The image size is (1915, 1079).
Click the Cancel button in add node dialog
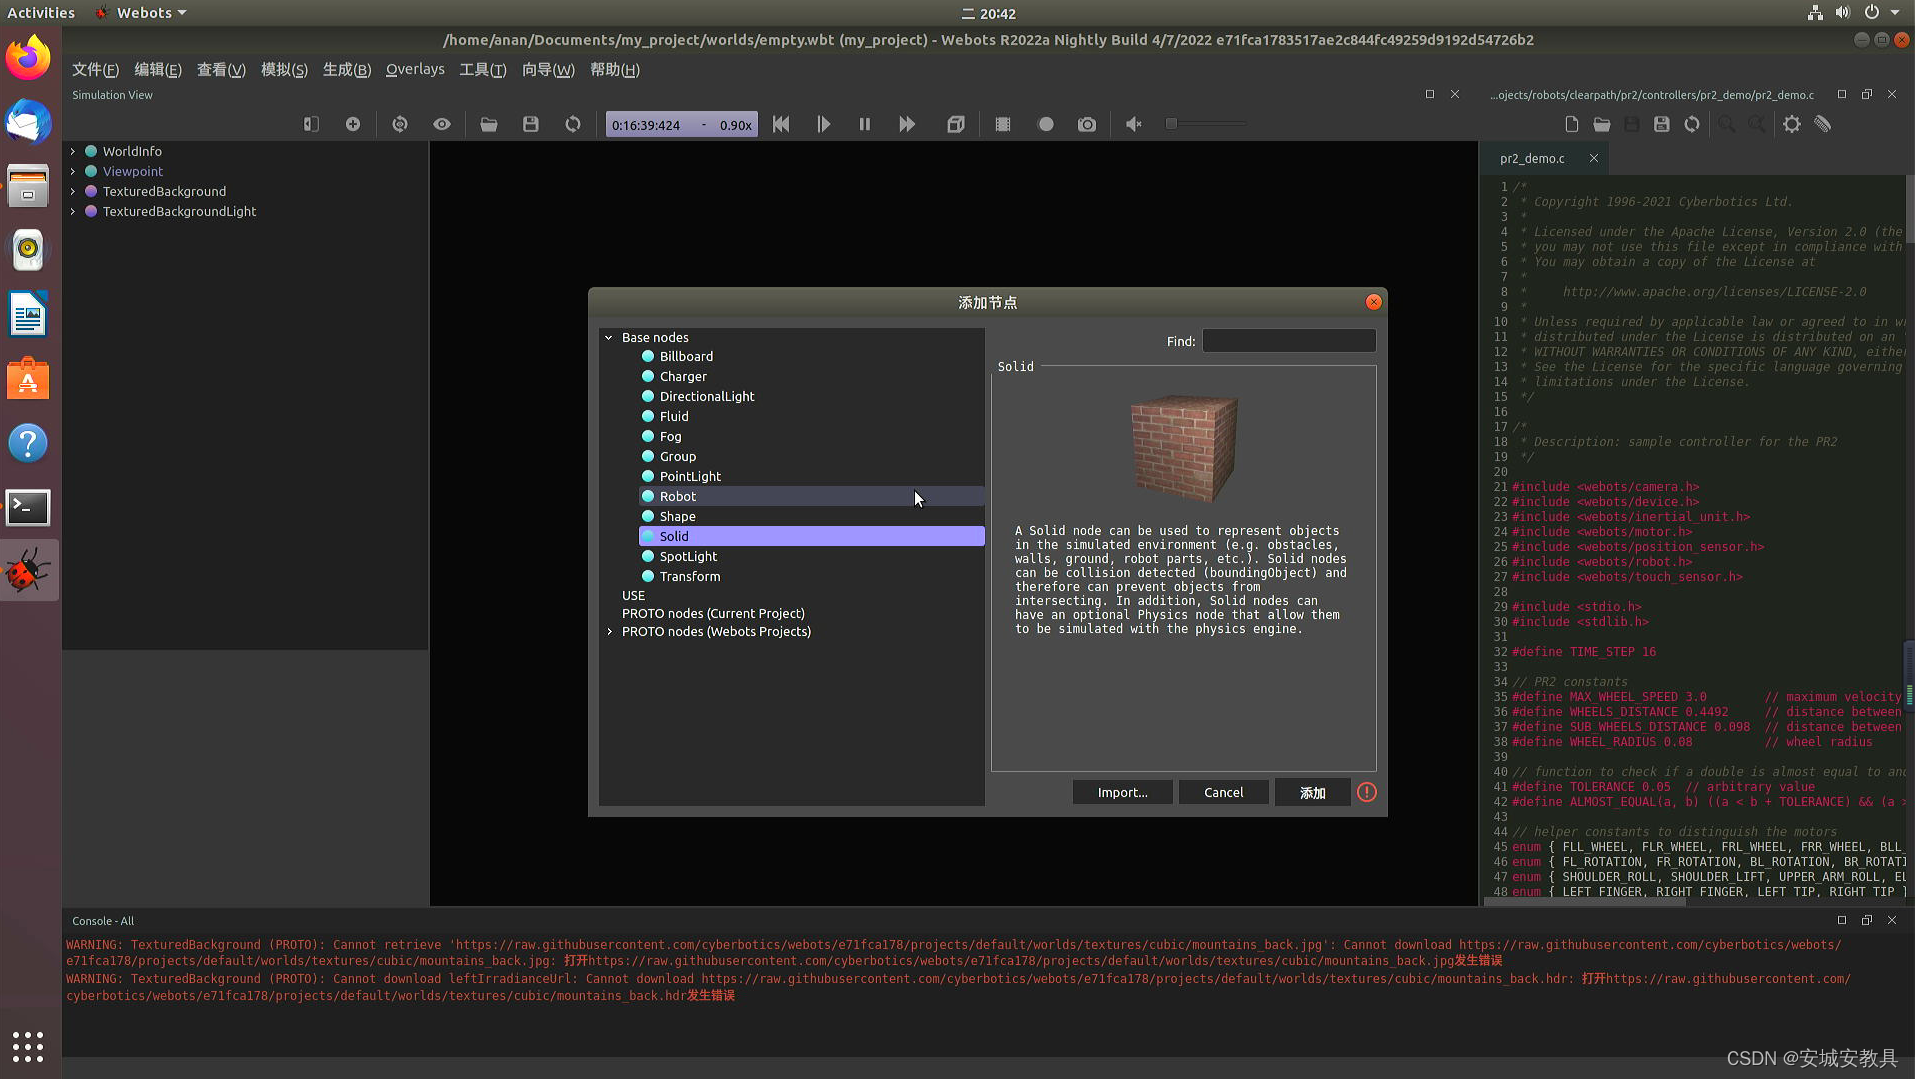pyautogui.click(x=1223, y=792)
